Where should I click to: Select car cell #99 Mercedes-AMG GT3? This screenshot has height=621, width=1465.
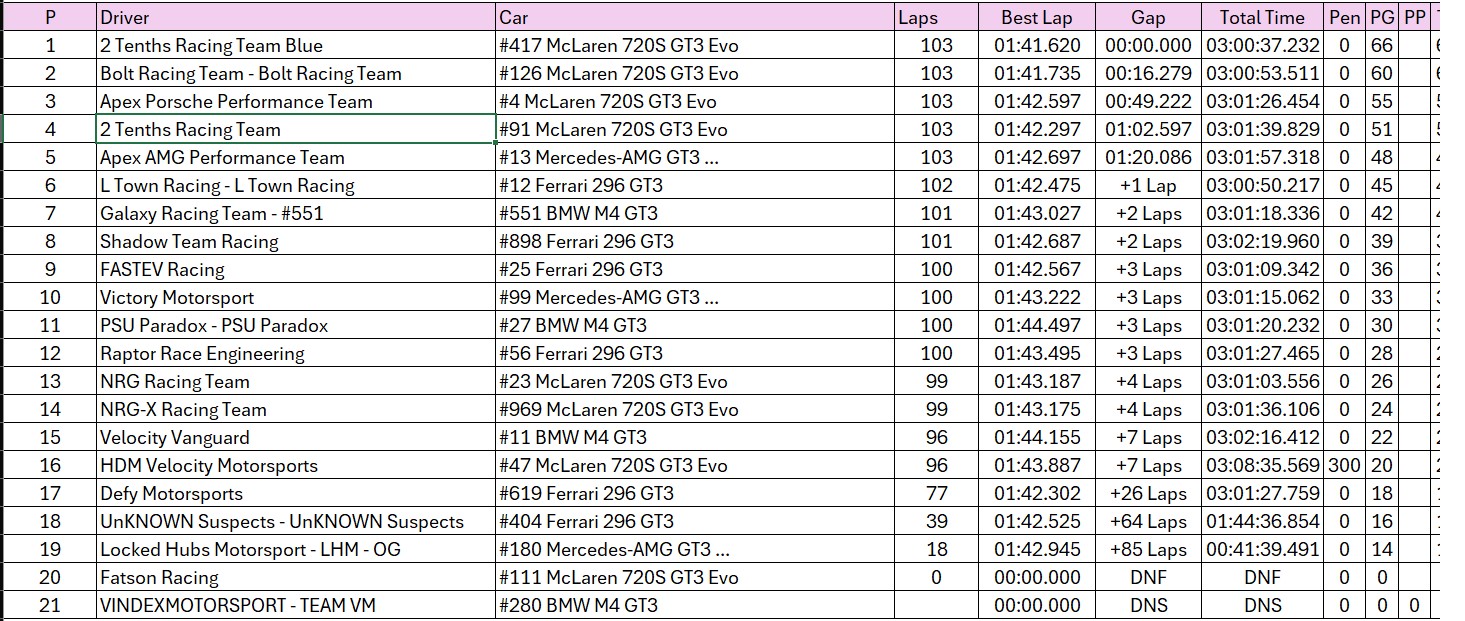[x=695, y=297]
